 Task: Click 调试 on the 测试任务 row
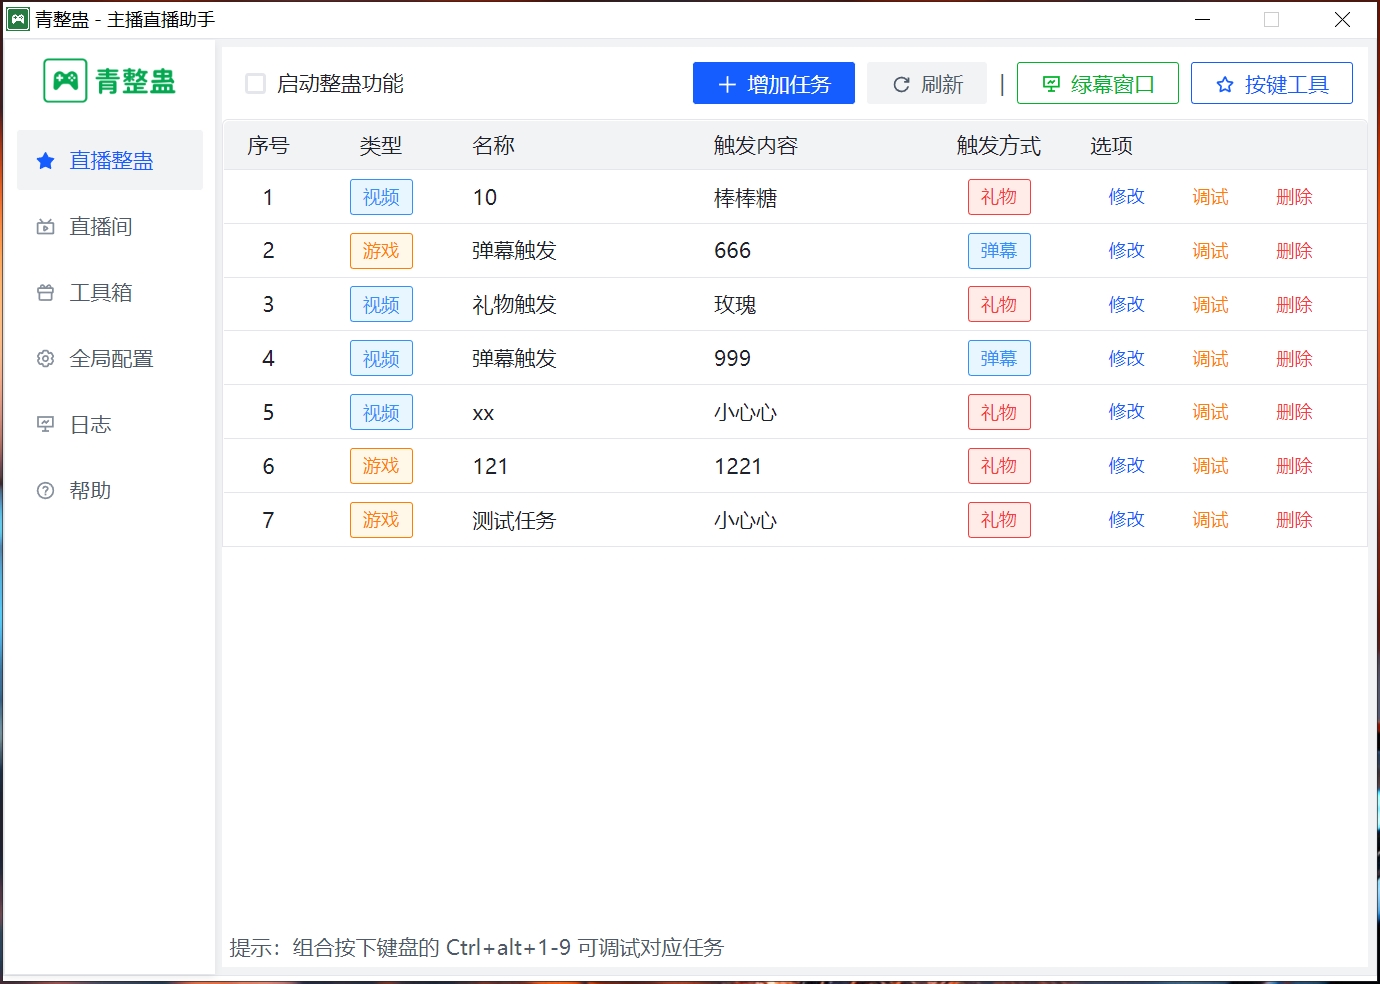pyautogui.click(x=1210, y=519)
